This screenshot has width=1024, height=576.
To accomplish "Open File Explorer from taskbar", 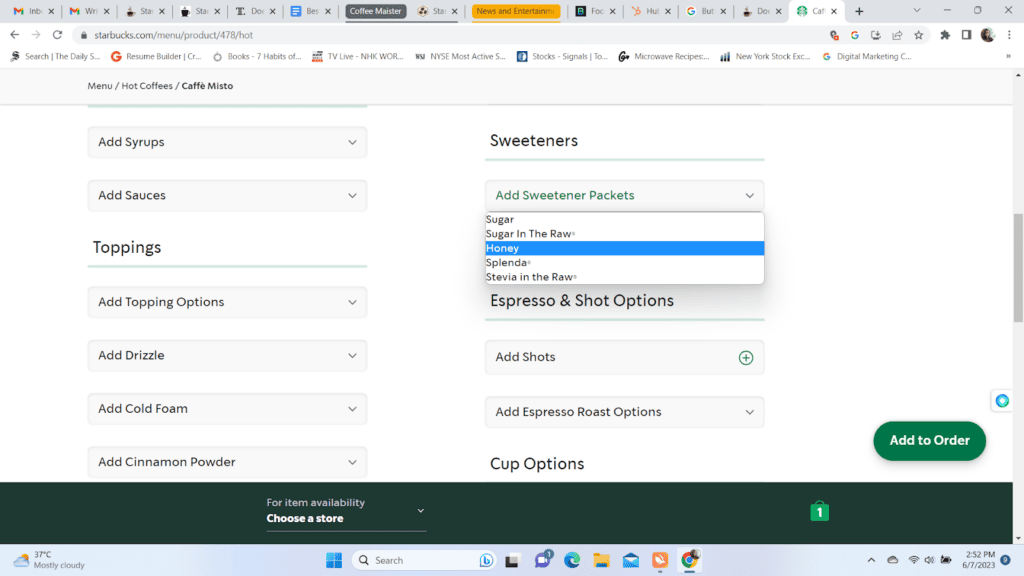I will 601,560.
